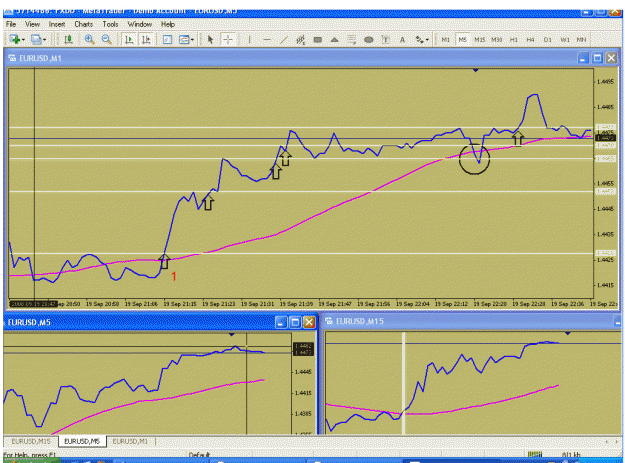The width and height of the screenshot is (625, 463).
Task: Expand the Arrows dropdown arrow
Action: 427,40
